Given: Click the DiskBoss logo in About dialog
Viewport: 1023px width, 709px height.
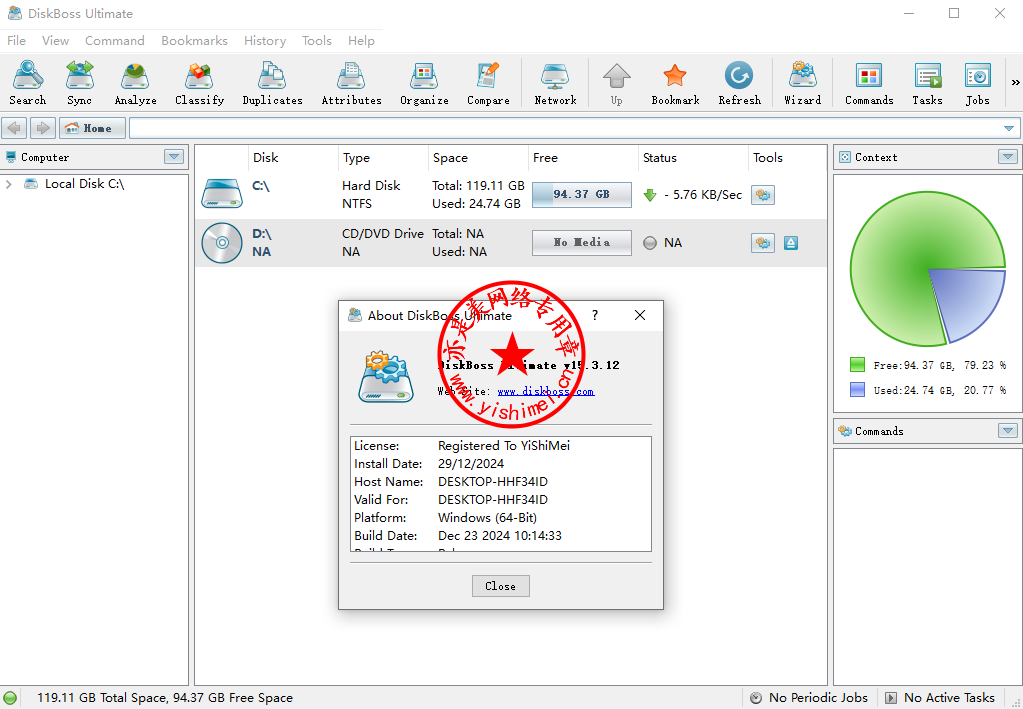Looking at the screenshot, I should pos(386,376).
